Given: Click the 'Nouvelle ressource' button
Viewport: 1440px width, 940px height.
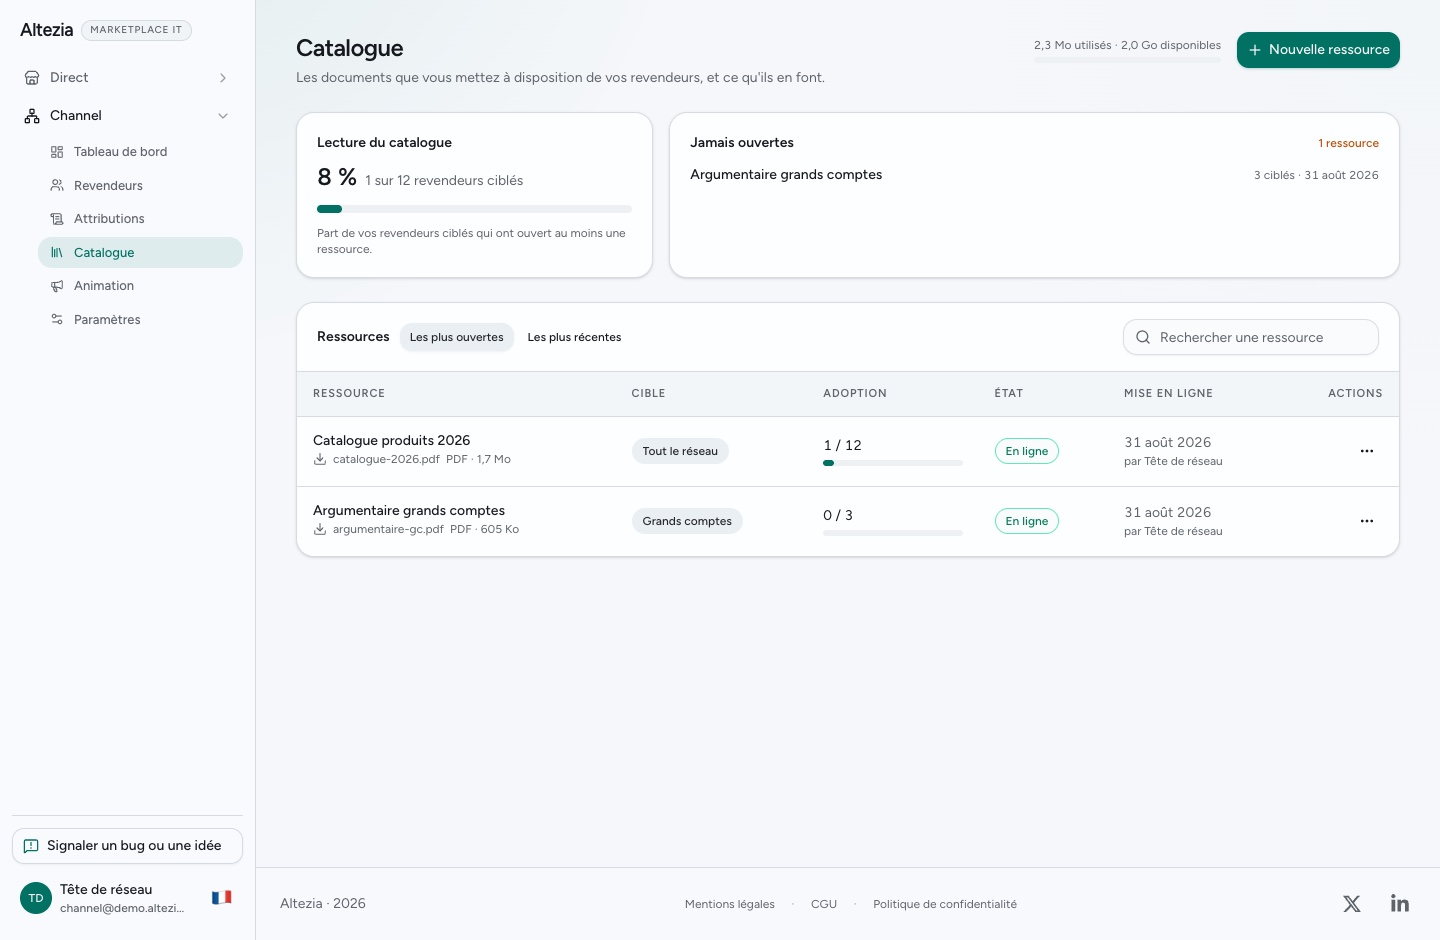Looking at the screenshot, I should [x=1318, y=50].
